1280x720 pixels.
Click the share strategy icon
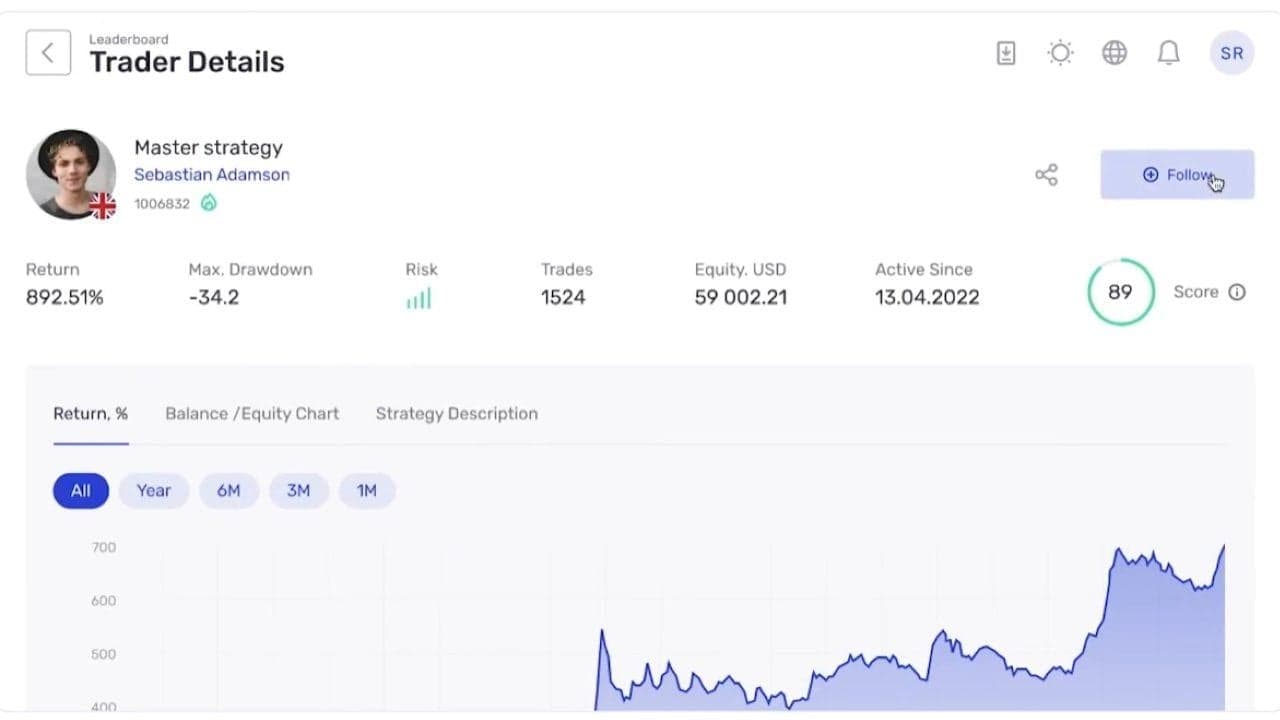point(1046,175)
